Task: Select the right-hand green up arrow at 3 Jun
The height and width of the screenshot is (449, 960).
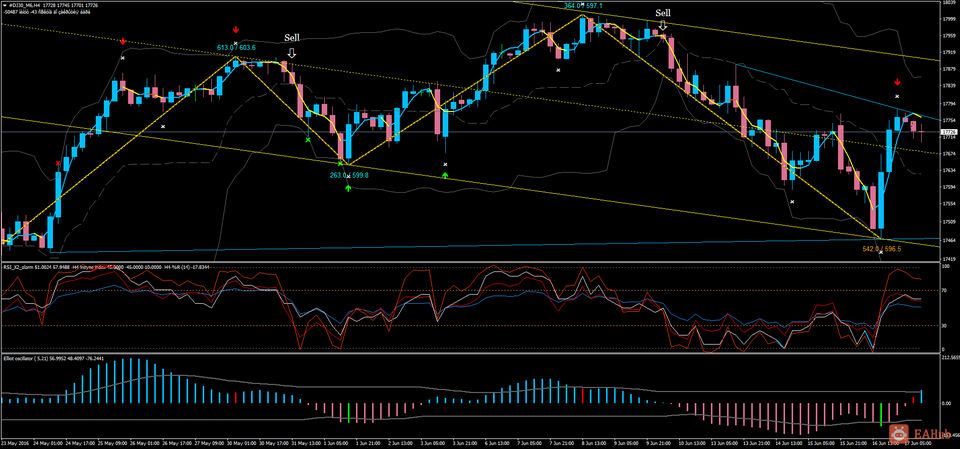Action: click(445, 175)
